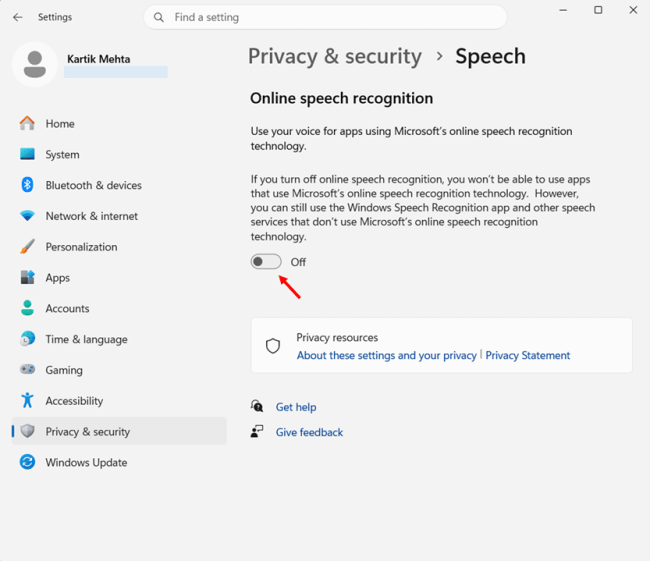Click the Personalization paintbrush icon

pos(27,246)
